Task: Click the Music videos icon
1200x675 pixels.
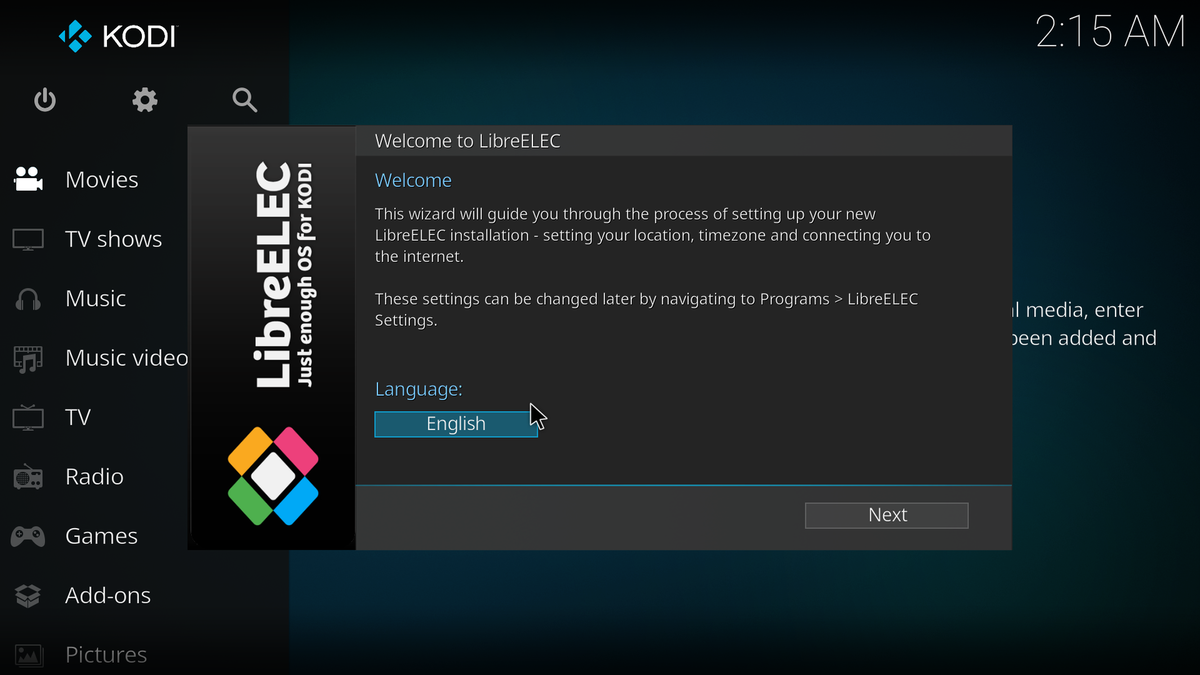Action: 28,358
